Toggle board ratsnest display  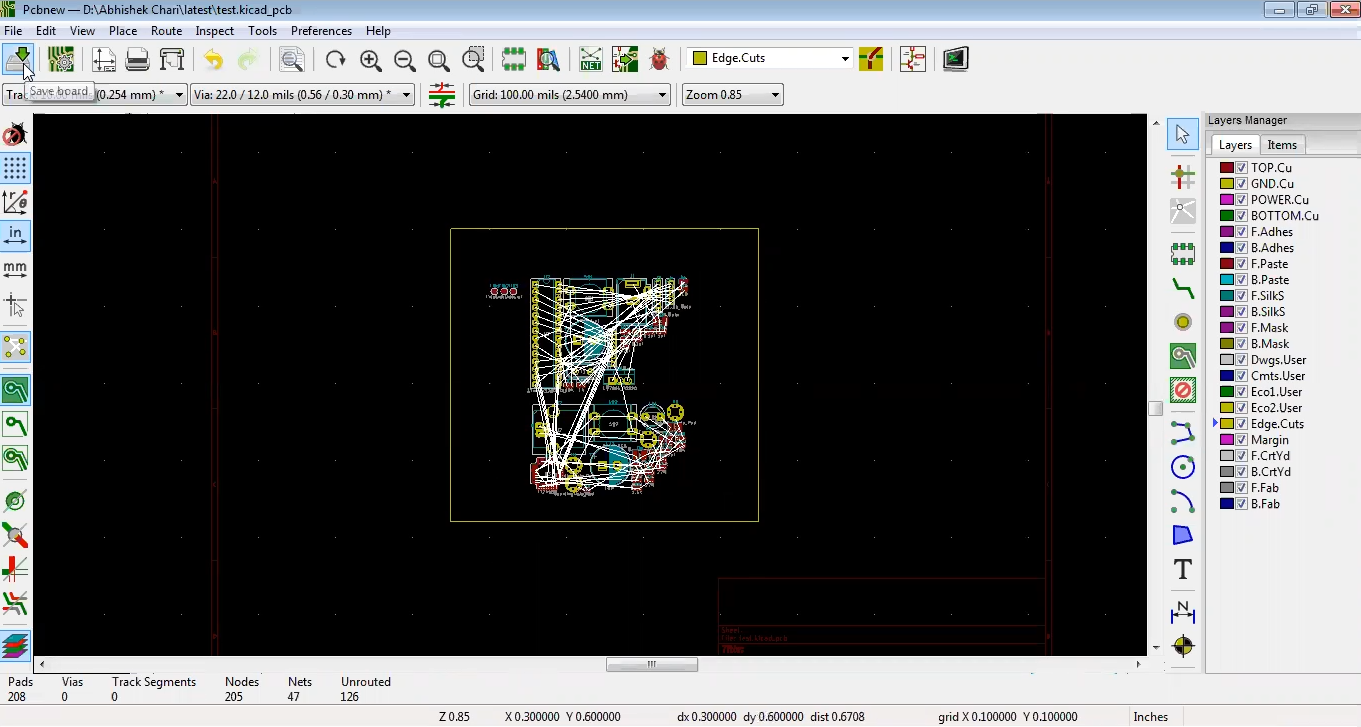click(x=15, y=347)
